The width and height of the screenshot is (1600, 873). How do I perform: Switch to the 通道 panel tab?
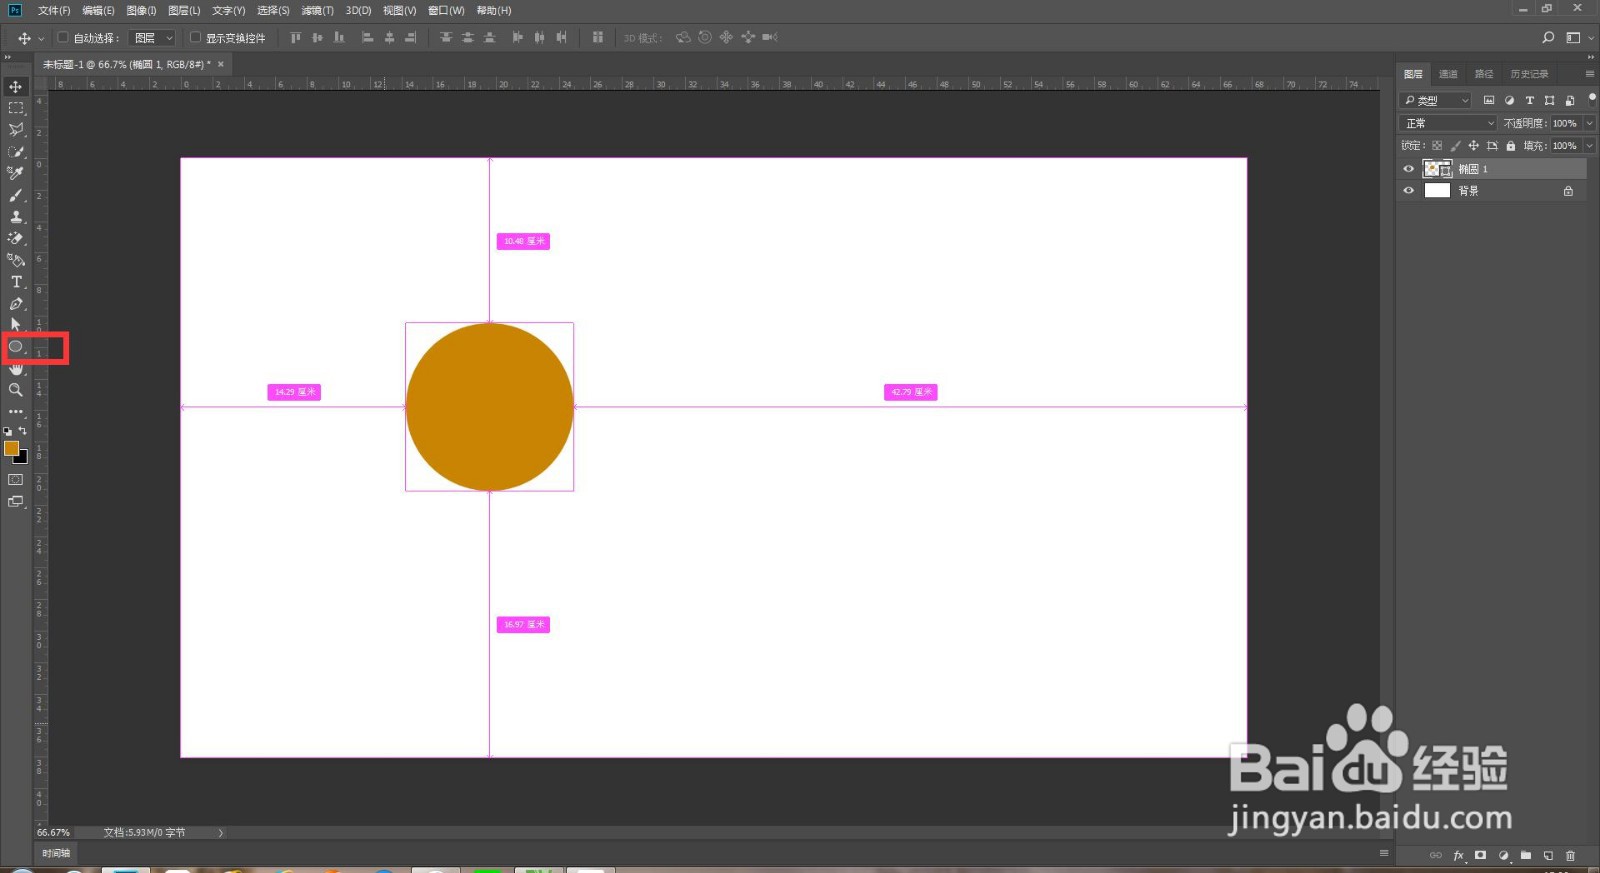point(1448,74)
